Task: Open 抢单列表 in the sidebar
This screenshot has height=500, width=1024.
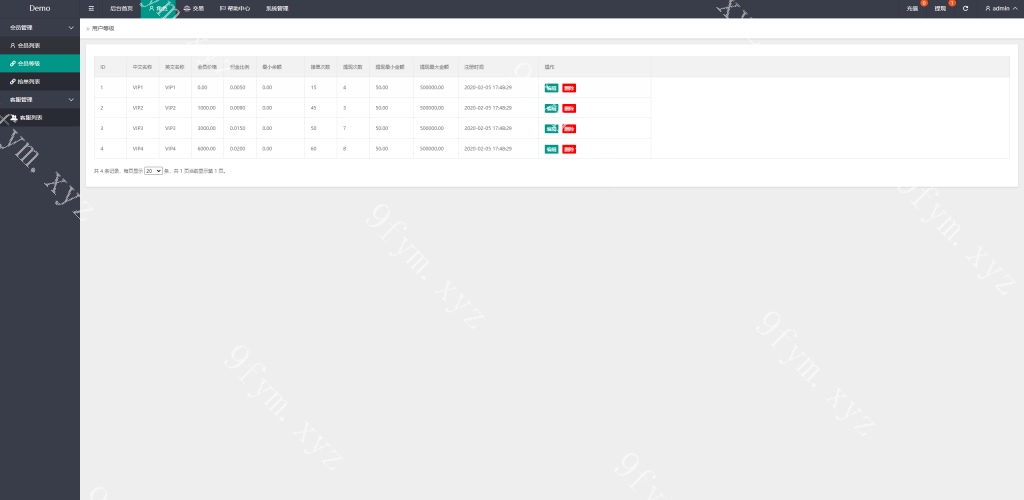Action: (40, 82)
